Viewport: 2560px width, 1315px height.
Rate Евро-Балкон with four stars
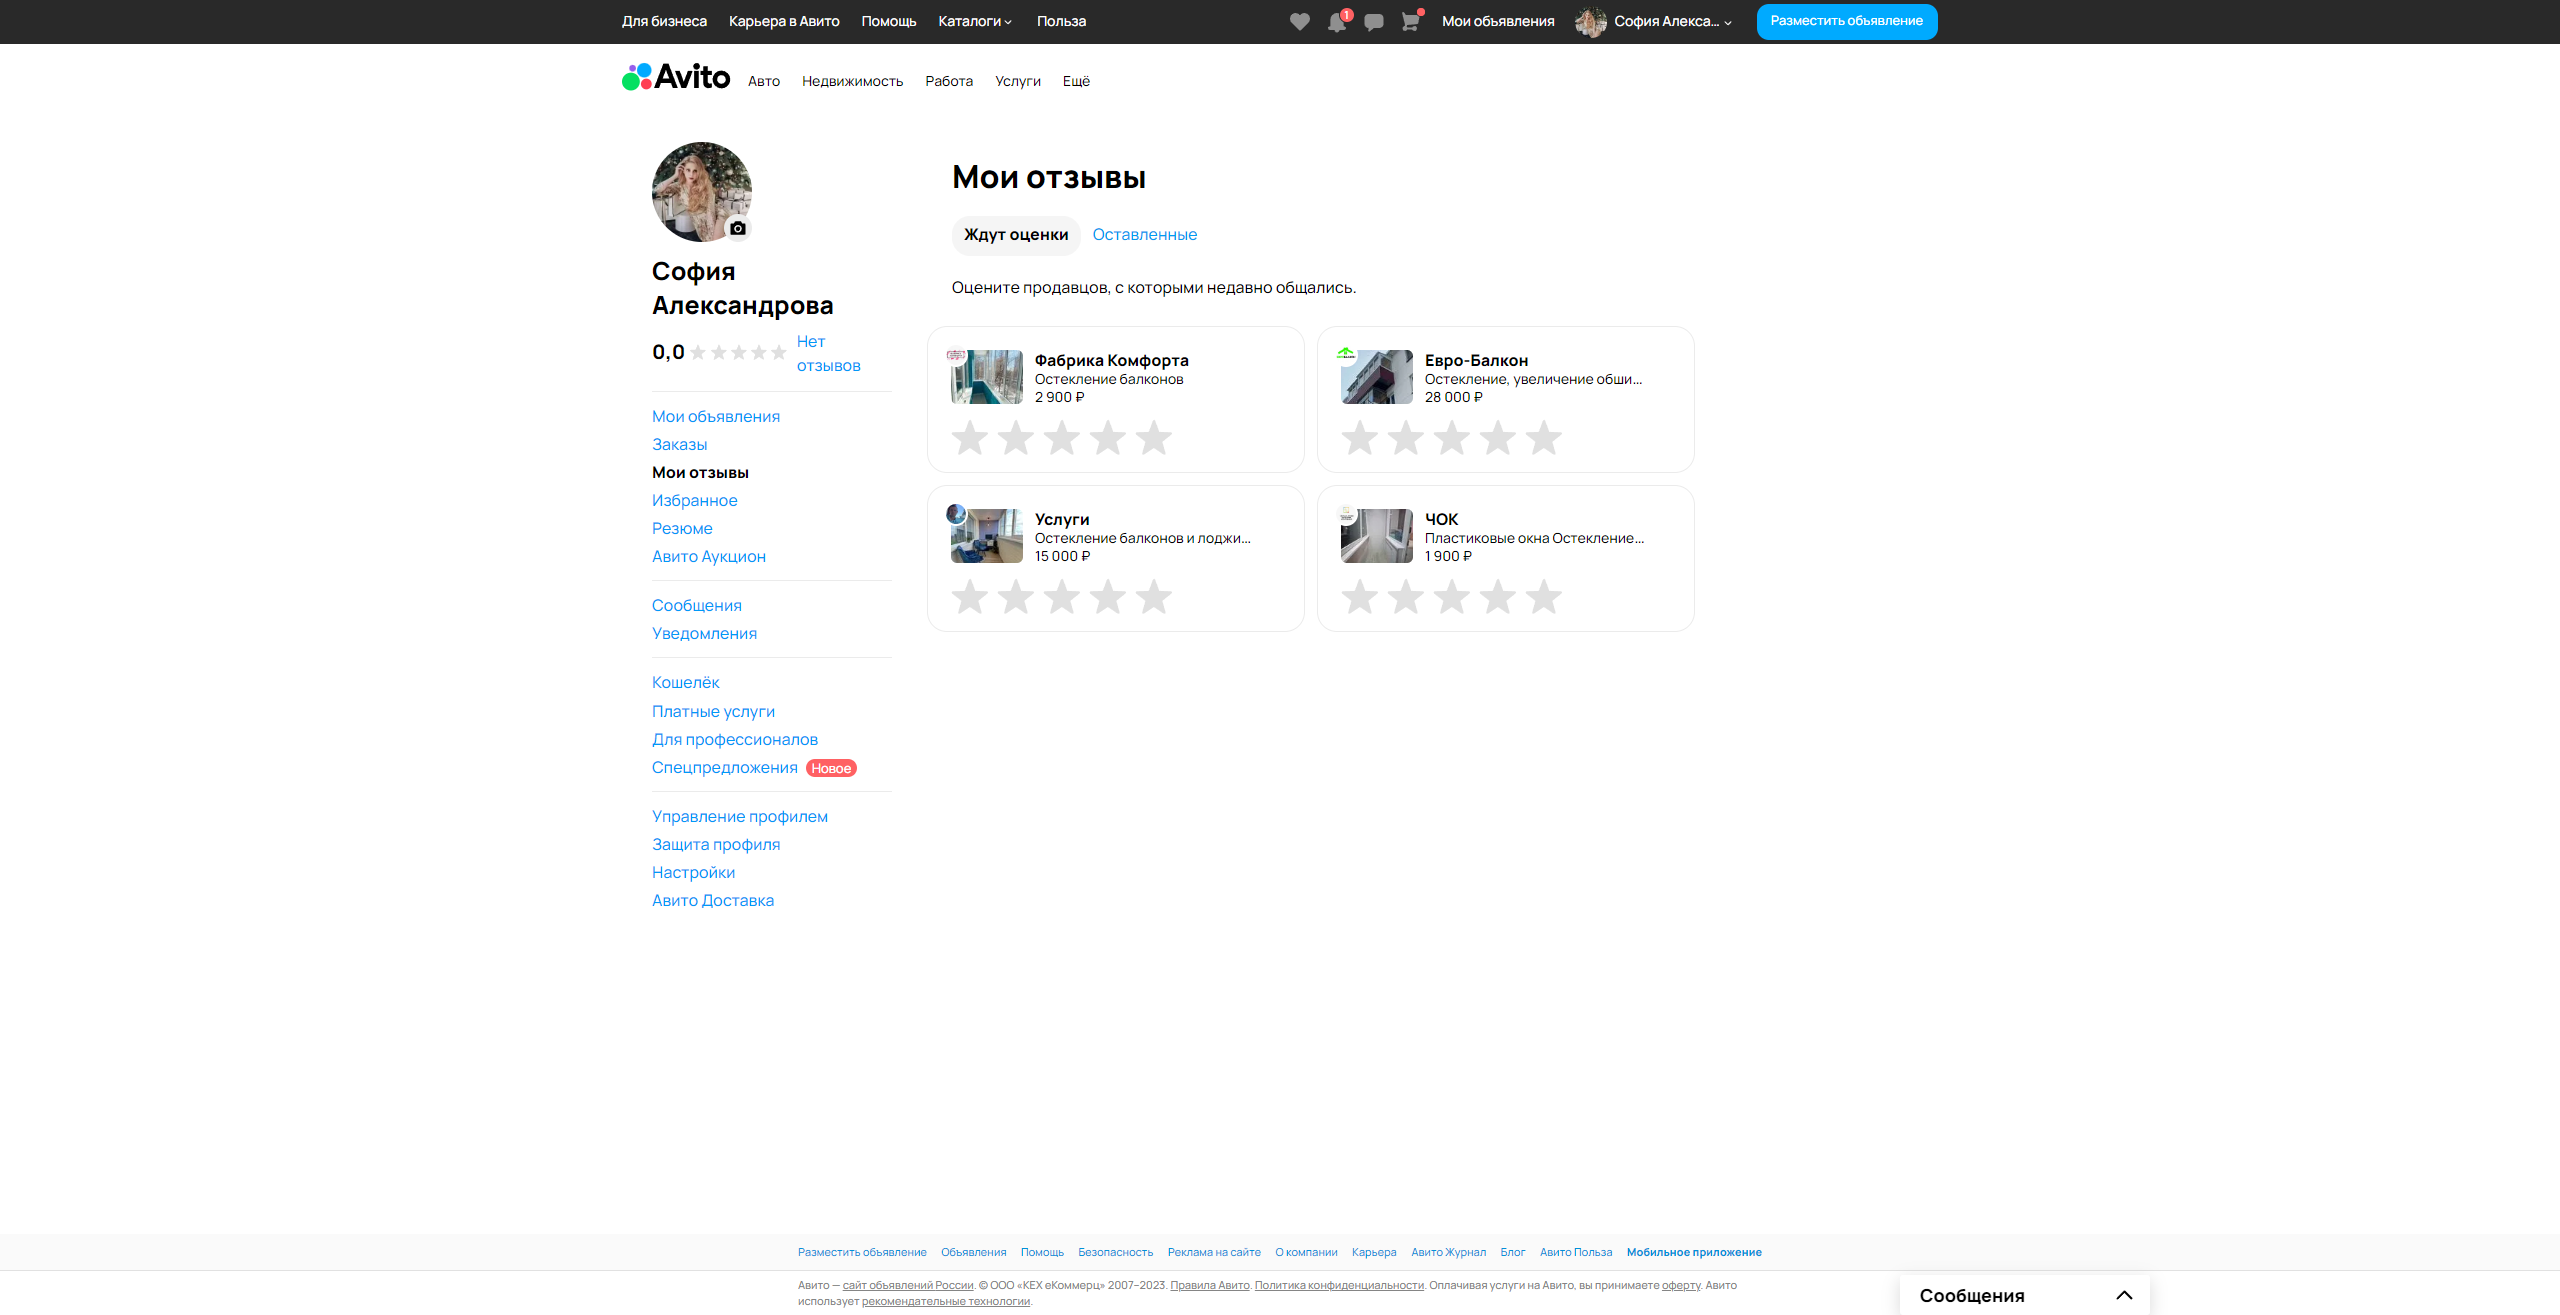[1498, 438]
